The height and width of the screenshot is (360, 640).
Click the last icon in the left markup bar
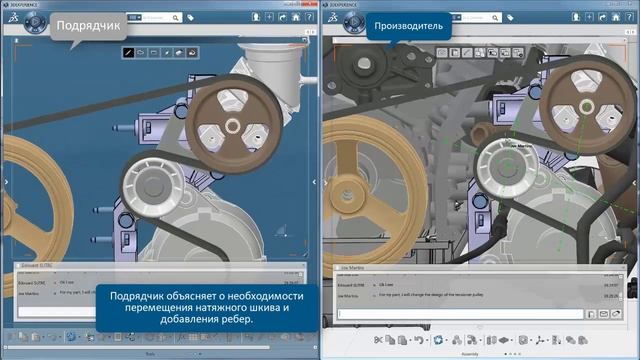click(192, 53)
